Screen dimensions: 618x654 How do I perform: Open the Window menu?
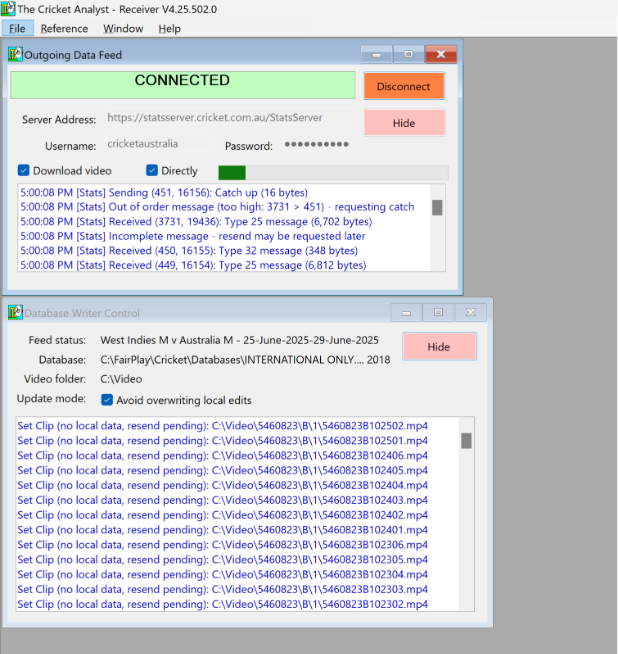pos(123,29)
